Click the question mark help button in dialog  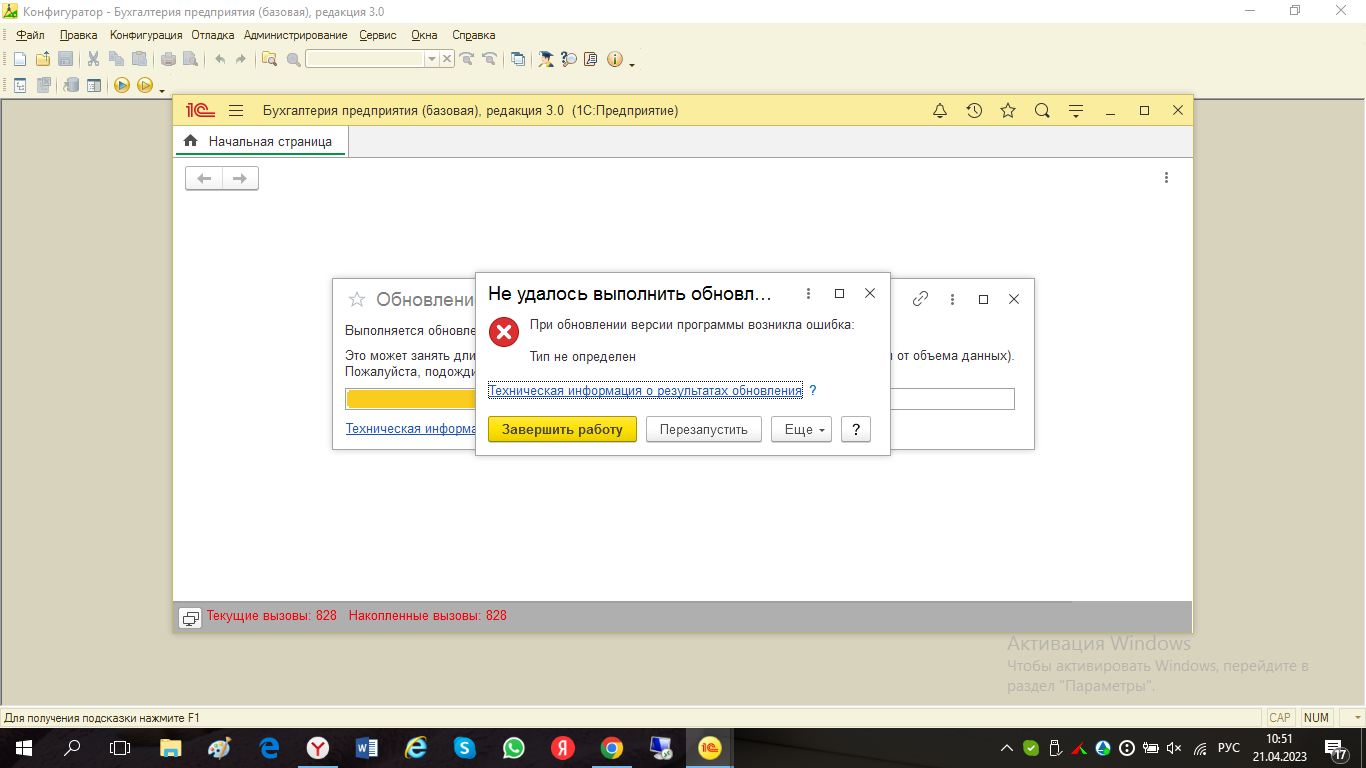click(x=855, y=429)
